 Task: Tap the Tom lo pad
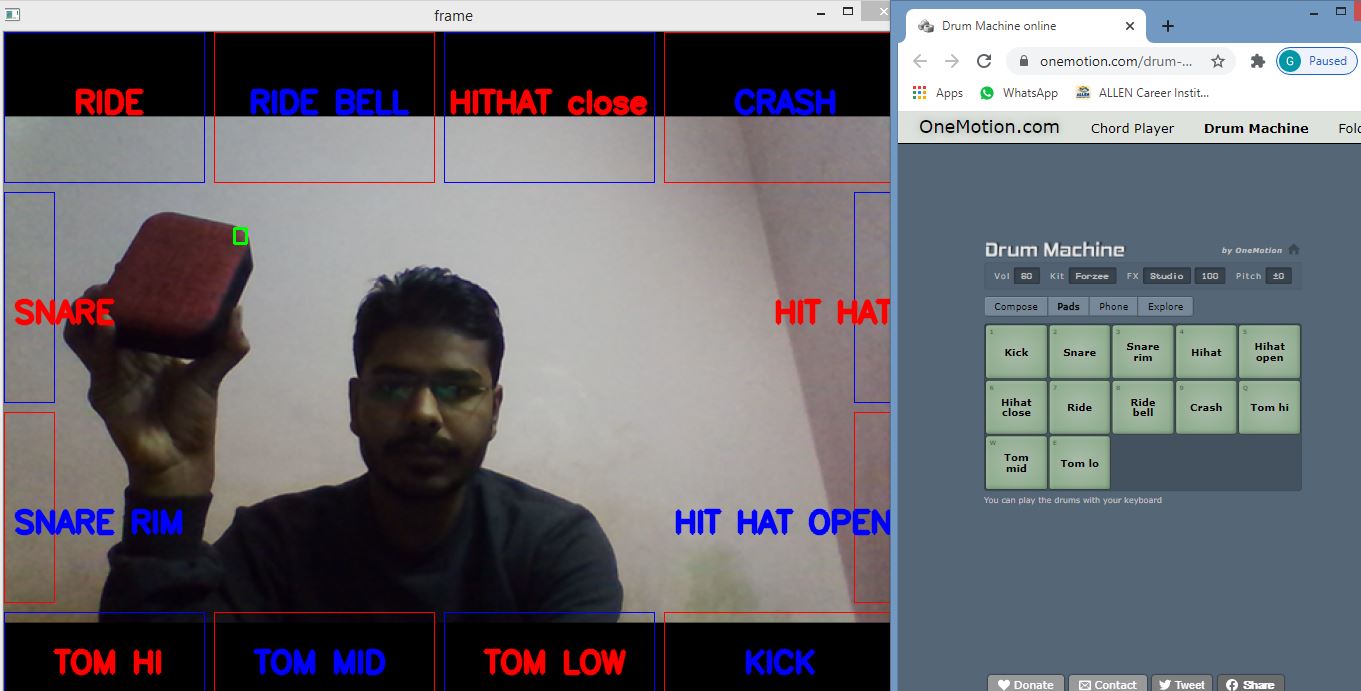tap(1079, 463)
